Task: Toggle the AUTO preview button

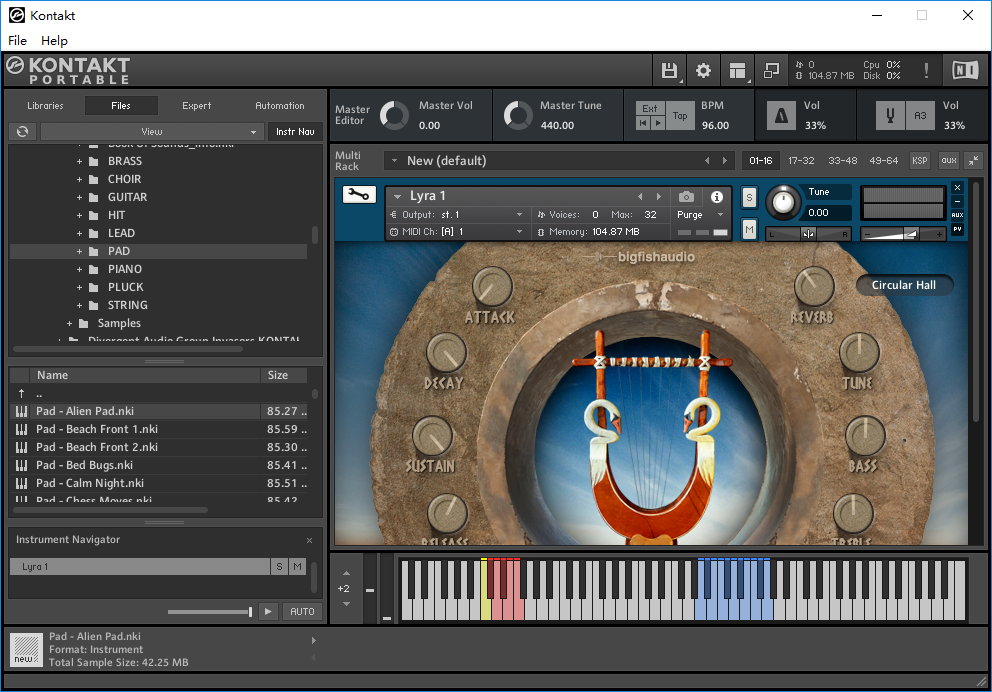Action: [x=302, y=612]
